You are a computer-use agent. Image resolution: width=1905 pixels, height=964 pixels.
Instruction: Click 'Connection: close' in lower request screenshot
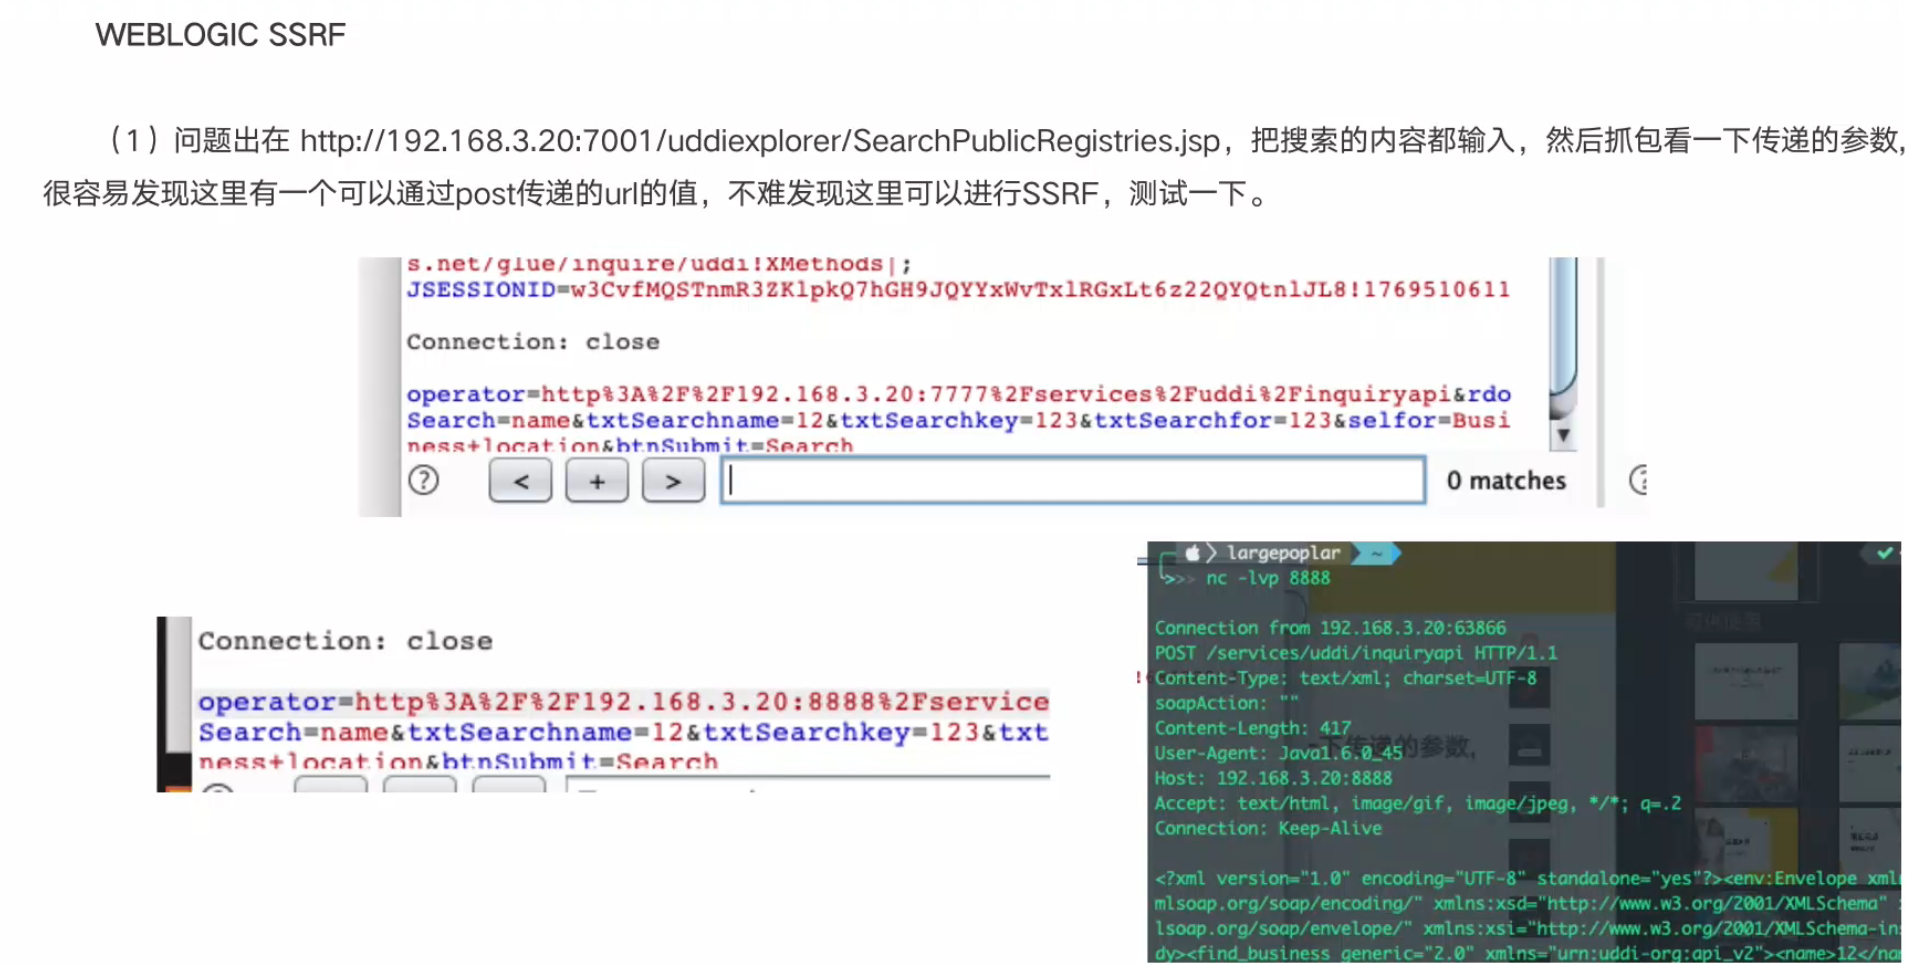click(345, 641)
